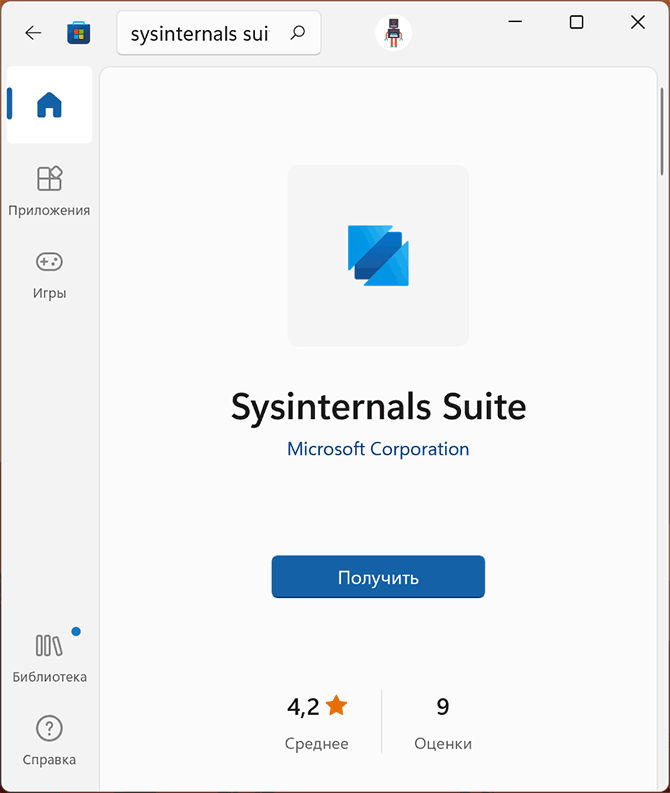Viewport: 670px width, 793px height.
Task: Open the Игры section
Action: 49,275
